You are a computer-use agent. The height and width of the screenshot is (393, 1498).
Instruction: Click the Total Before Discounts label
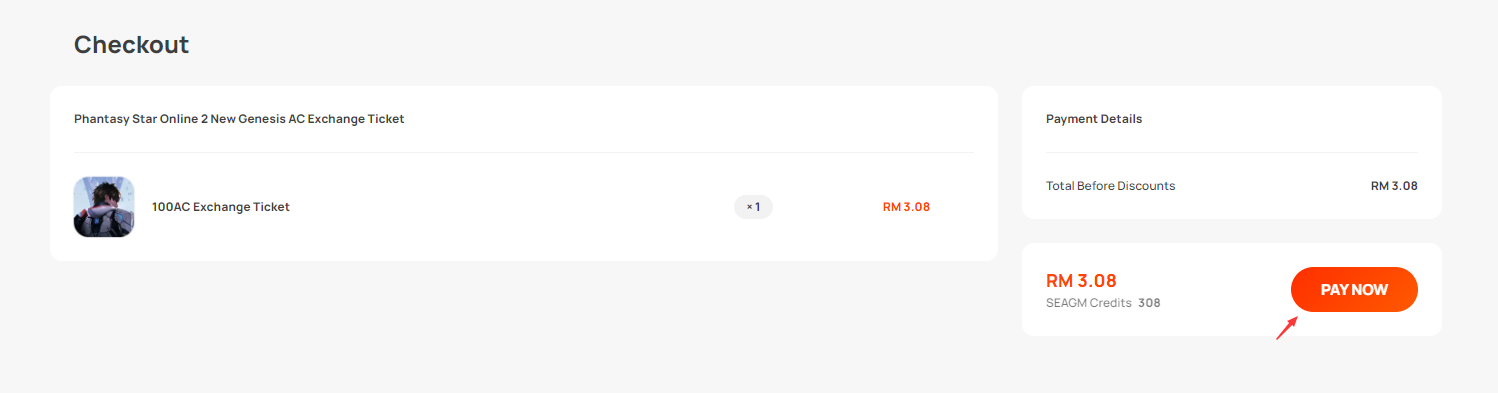pyautogui.click(x=1111, y=186)
